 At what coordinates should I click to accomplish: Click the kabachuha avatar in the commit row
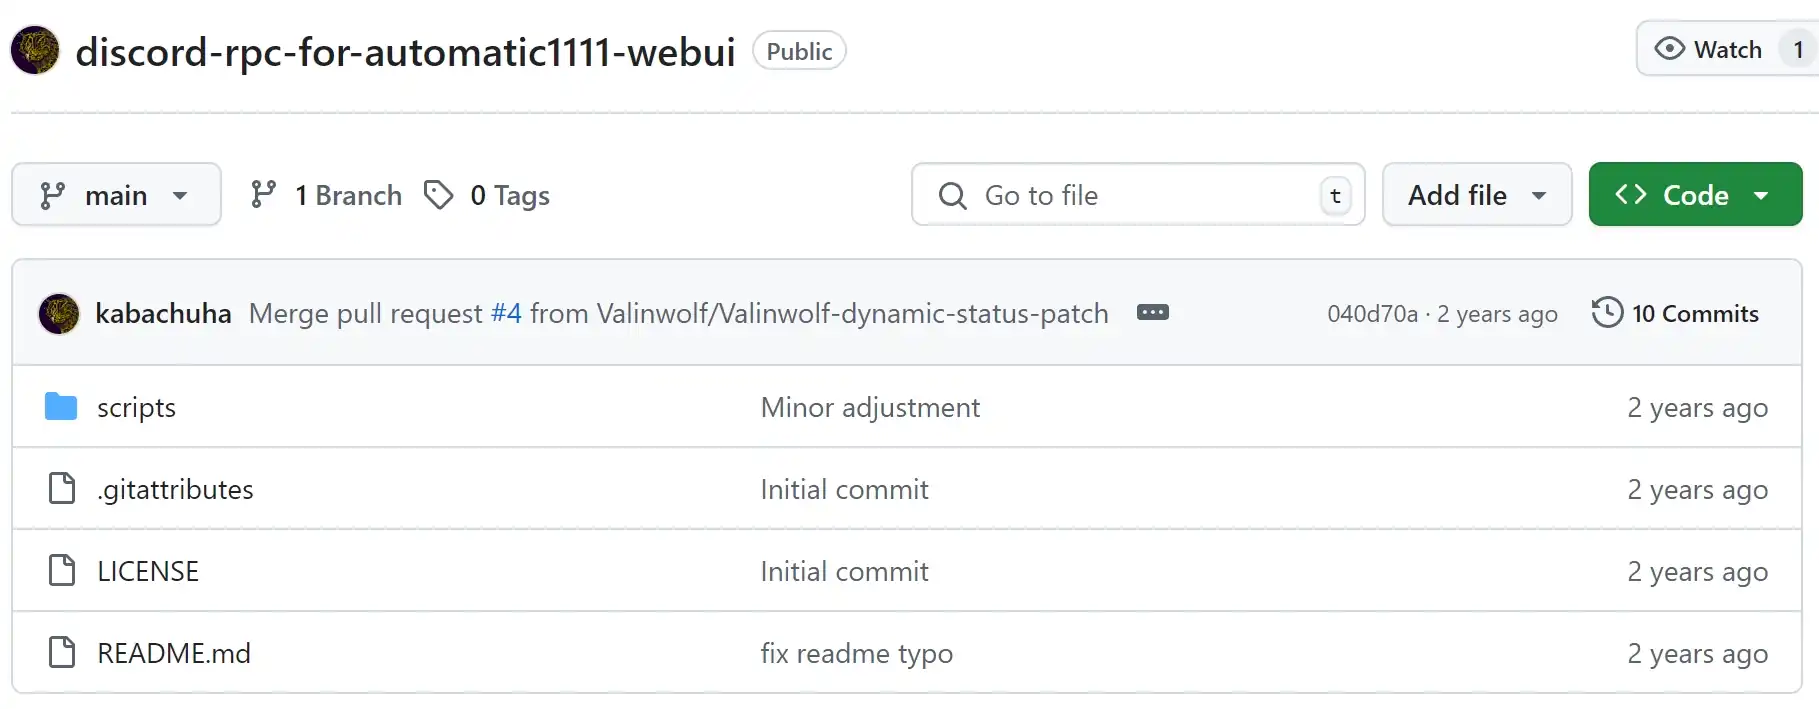tap(59, 314)
